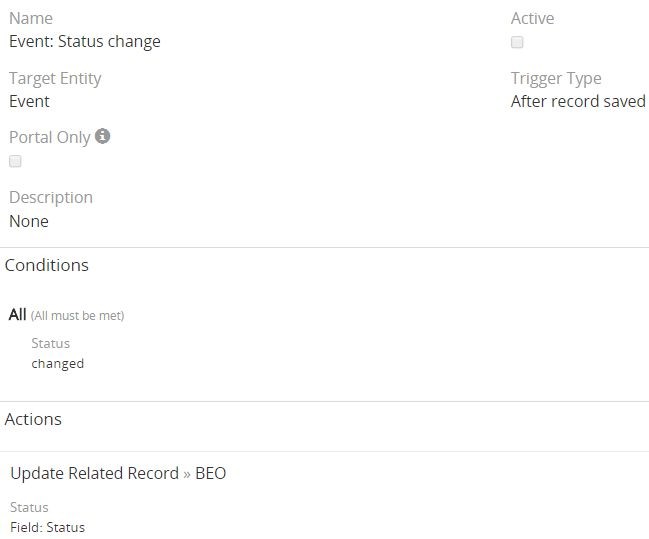The image size is (649, 539).
Task: Click the 'Trigger Type' field label
Action: (556, 78)
